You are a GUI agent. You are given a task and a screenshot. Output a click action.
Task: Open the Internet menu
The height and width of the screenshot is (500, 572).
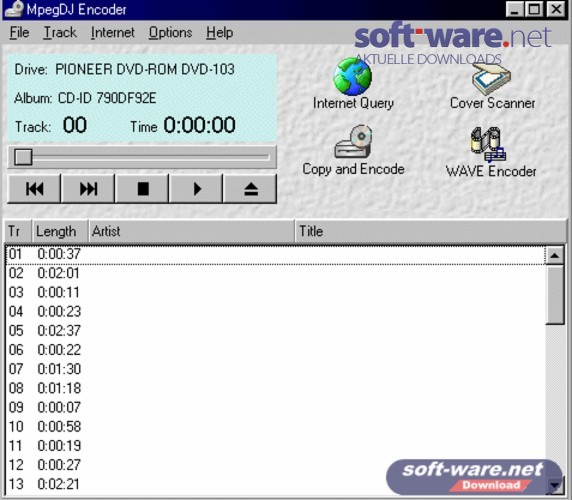click(113, 33)
